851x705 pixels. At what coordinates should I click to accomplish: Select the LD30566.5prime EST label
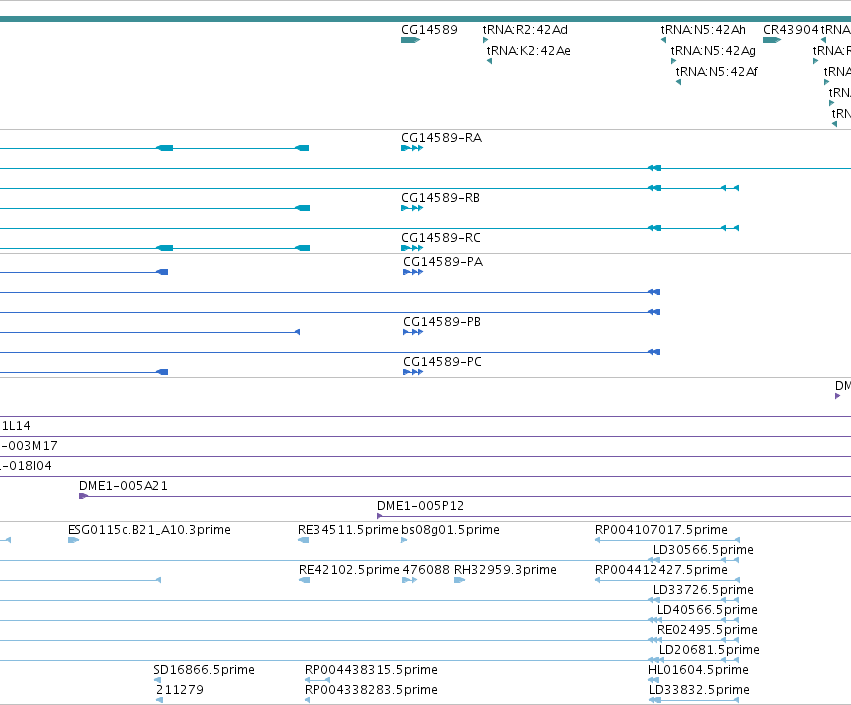pos(703,550)
